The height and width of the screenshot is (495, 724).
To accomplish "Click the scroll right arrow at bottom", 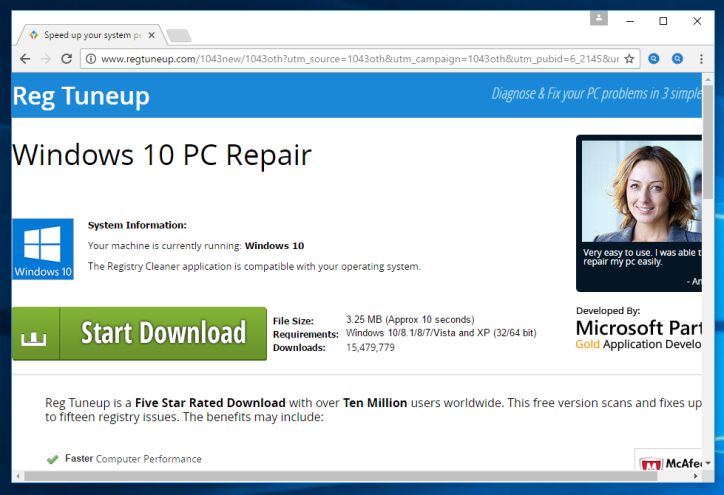I will pos(696,476).
